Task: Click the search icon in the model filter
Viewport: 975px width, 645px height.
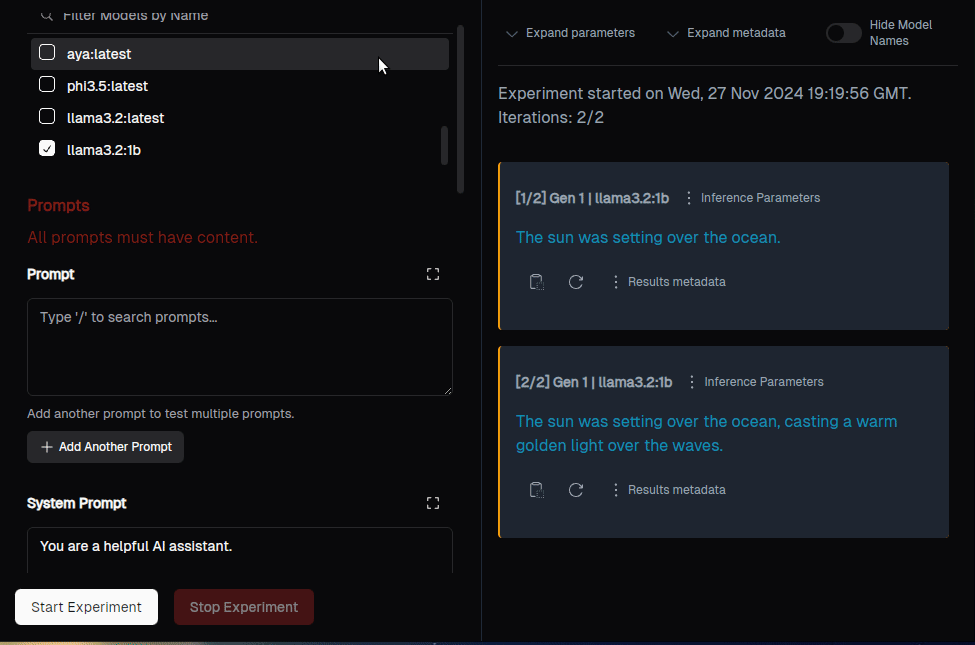Action: [x=47, y=15]
